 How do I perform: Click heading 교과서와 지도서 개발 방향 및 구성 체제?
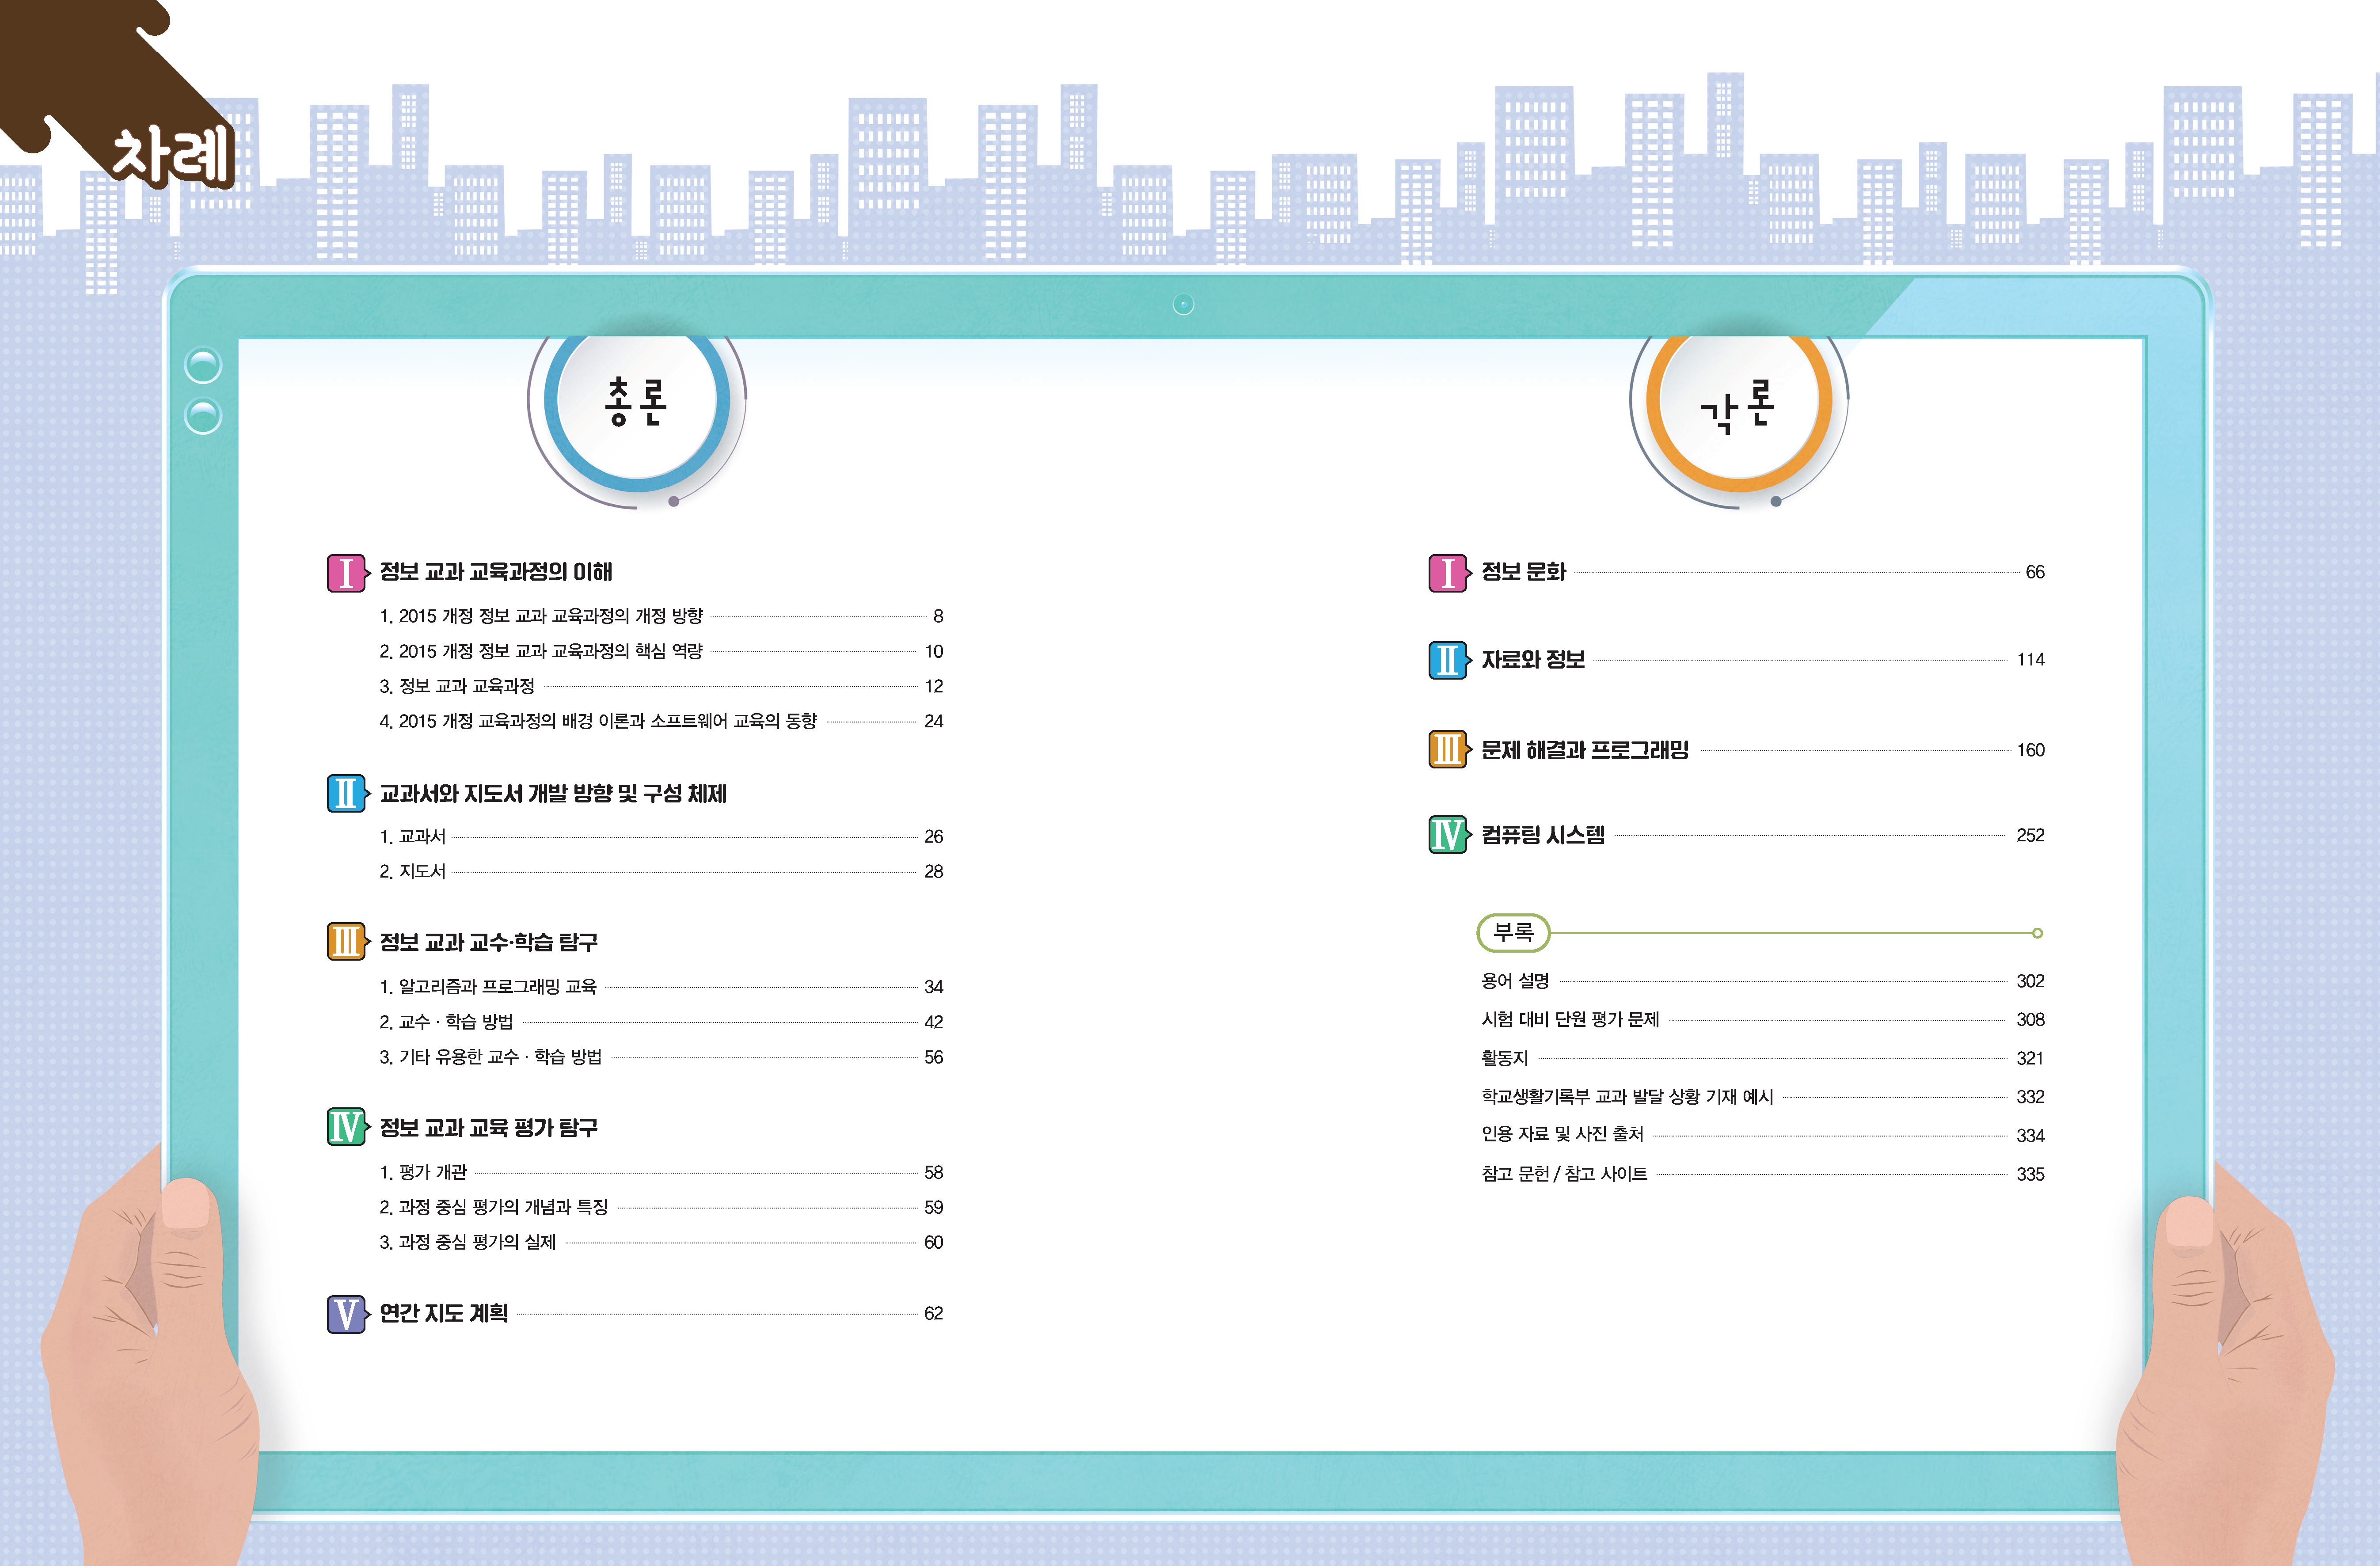coord(553,794)
